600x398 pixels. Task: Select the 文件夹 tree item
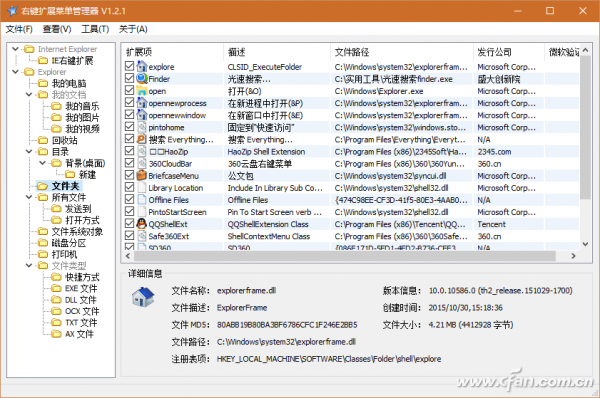click(x=65, y=186)
